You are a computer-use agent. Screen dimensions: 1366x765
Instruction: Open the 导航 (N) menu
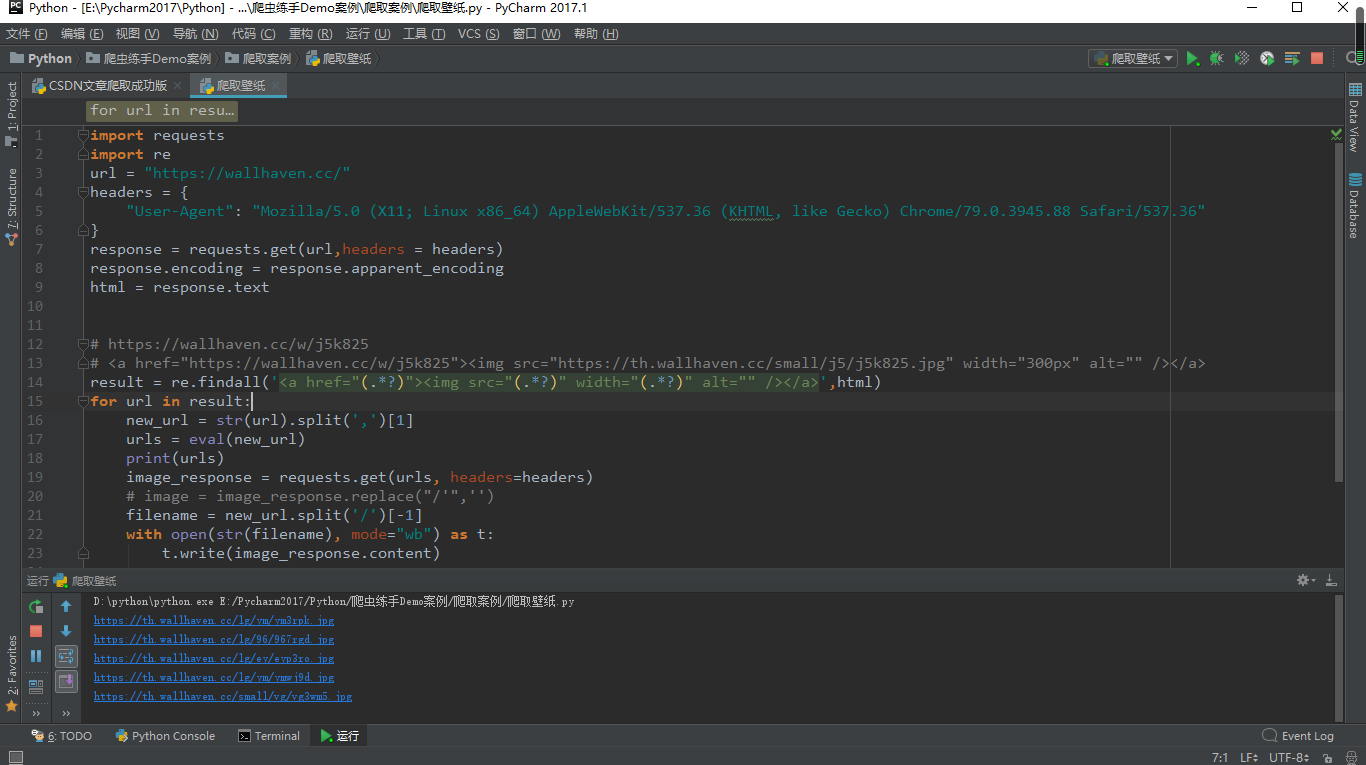point(195,34)
